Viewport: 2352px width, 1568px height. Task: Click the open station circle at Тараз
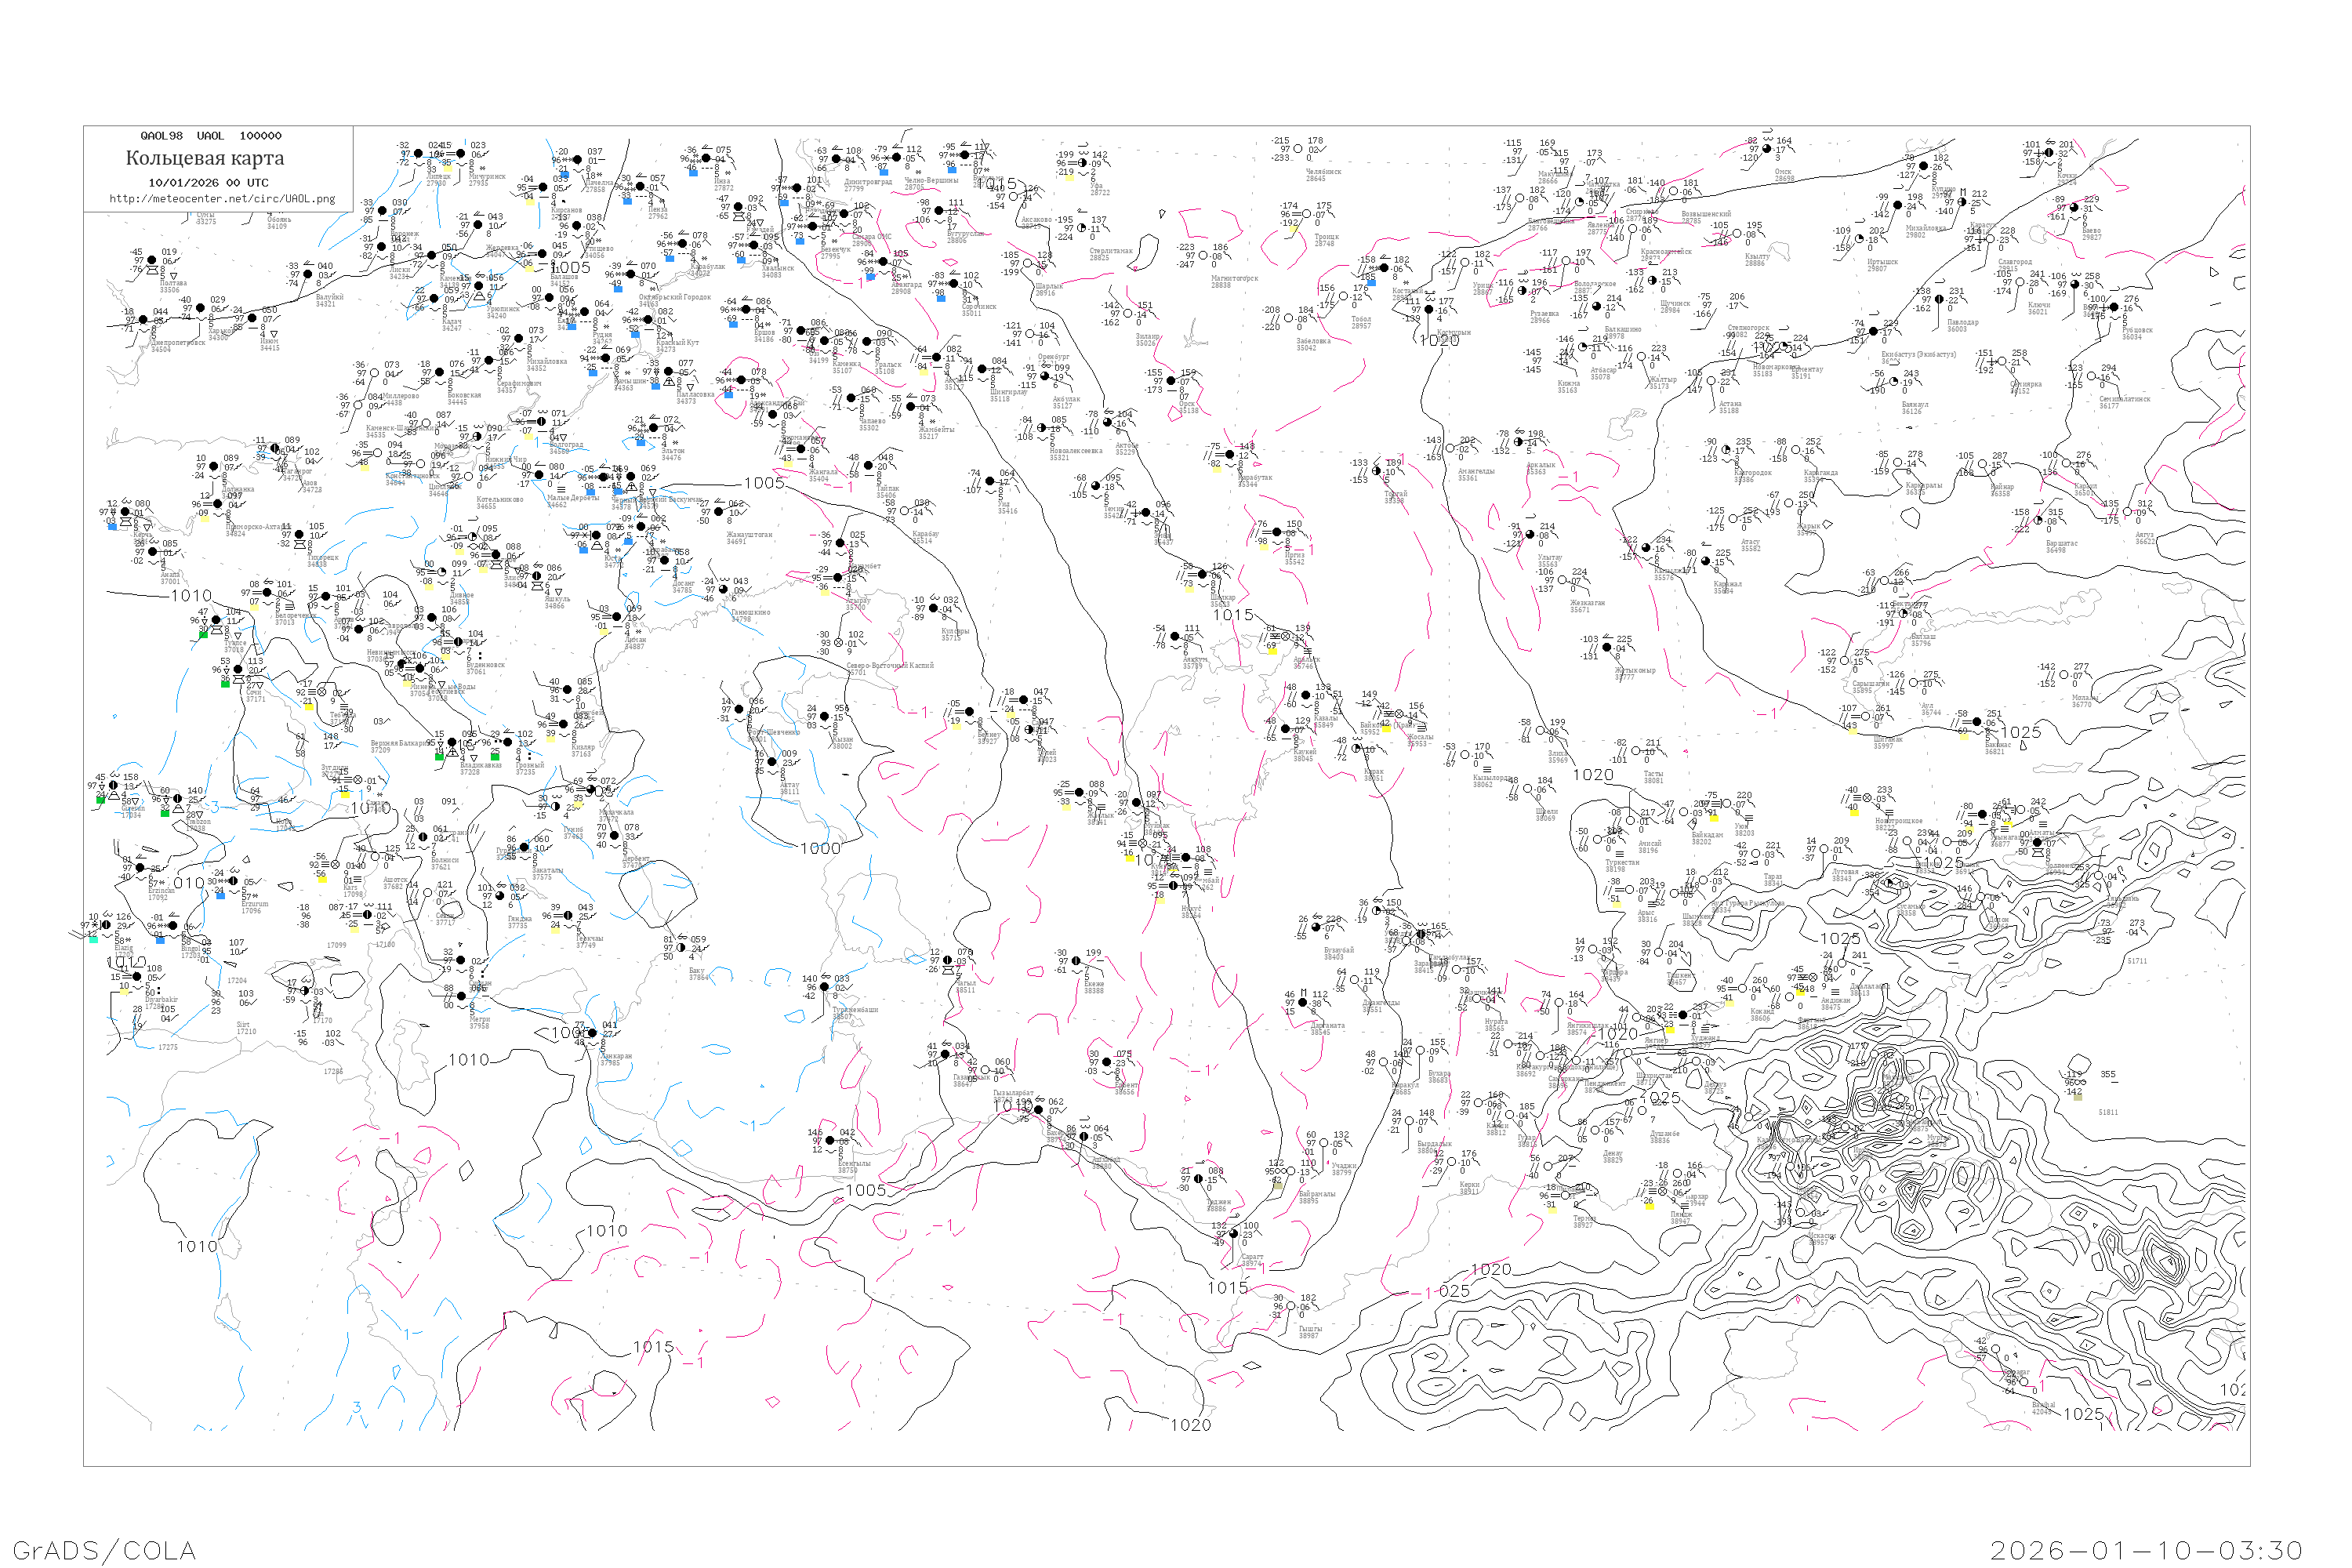[1756, 854]
